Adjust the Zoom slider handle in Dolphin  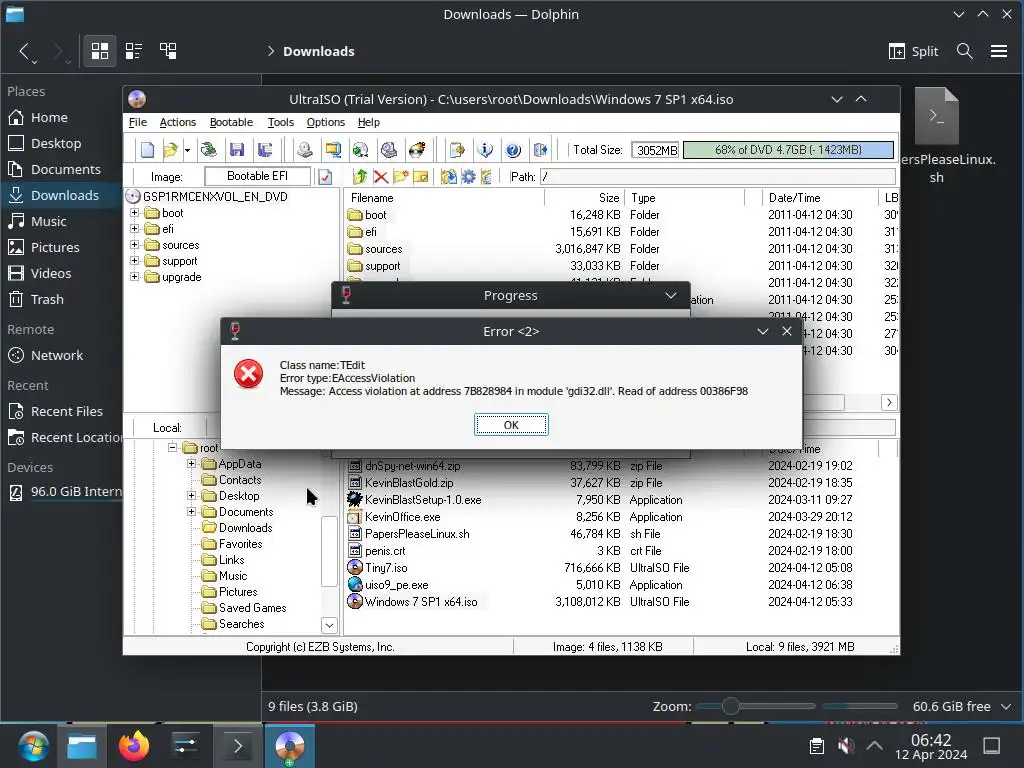tap(731, 706)
